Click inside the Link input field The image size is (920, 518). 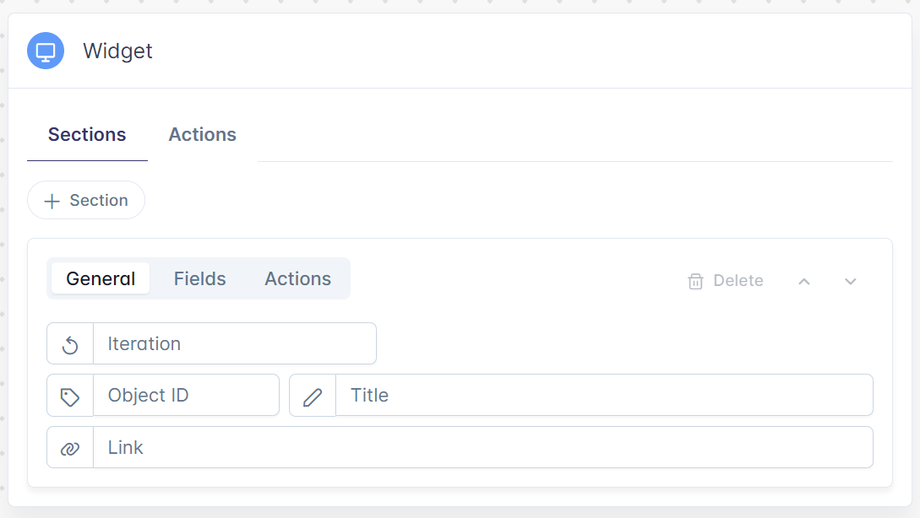(482, 448)
